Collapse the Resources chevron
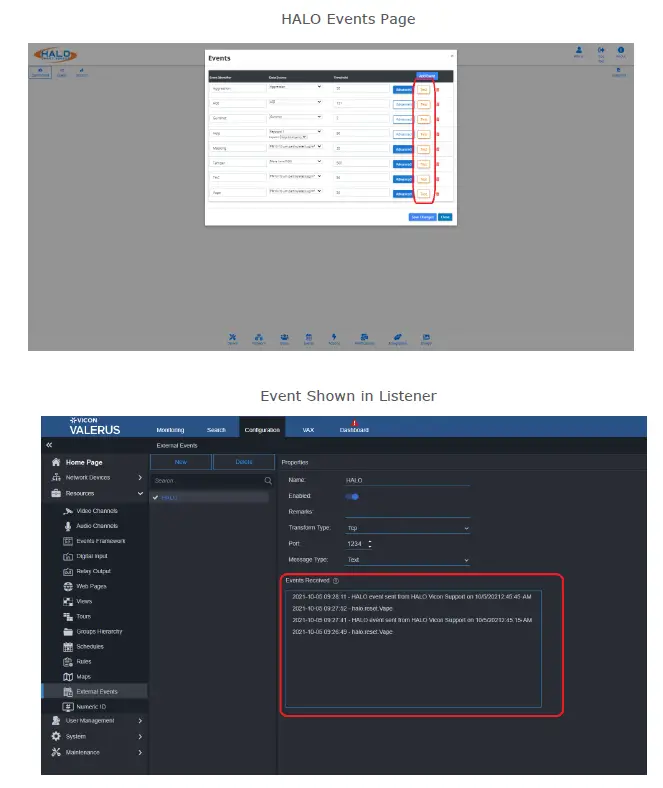 140,494
